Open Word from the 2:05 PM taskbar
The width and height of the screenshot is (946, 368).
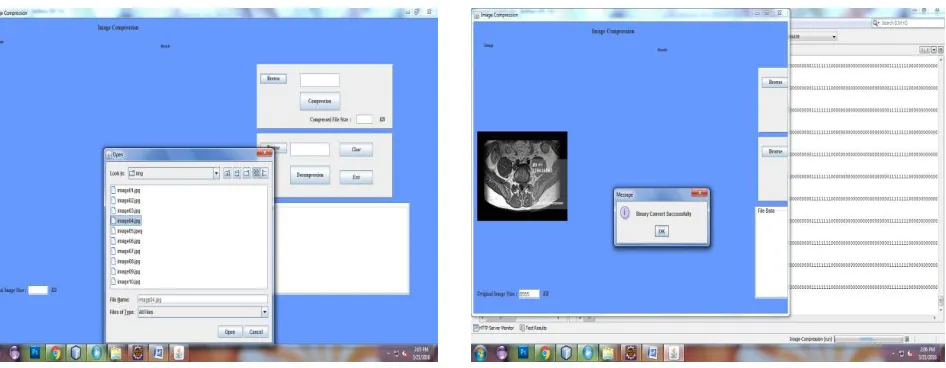click(157, 353)
